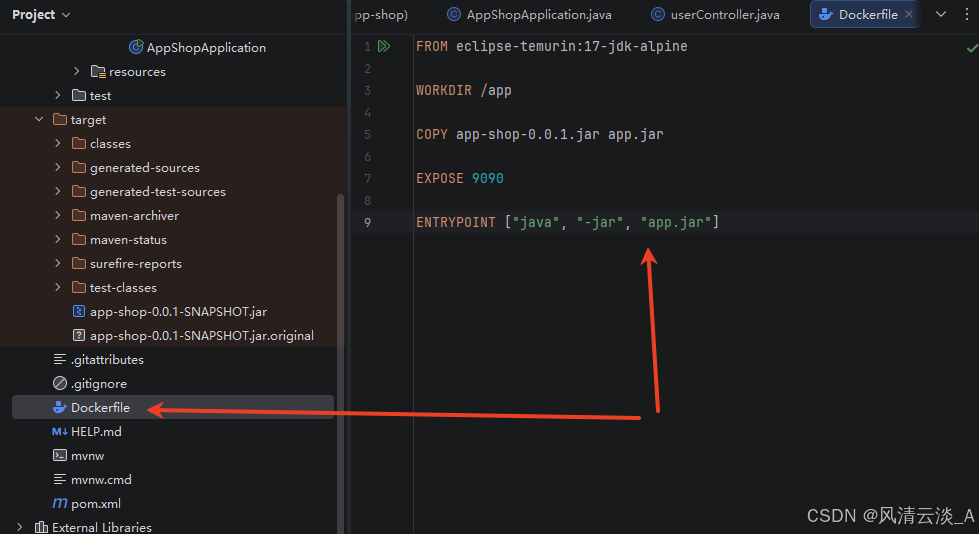Click the External Libraries icon
This screenshot has height=534, width=979.
41,527
